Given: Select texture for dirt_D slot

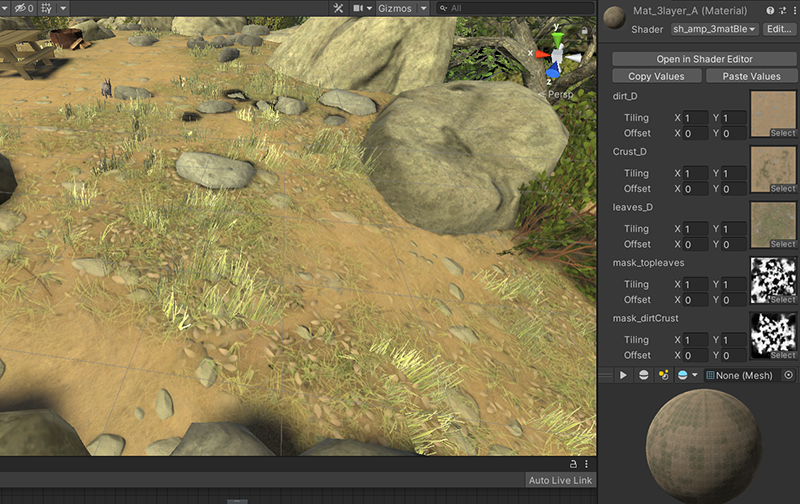Looking at the screenshot, I should (x=783, y=133).
